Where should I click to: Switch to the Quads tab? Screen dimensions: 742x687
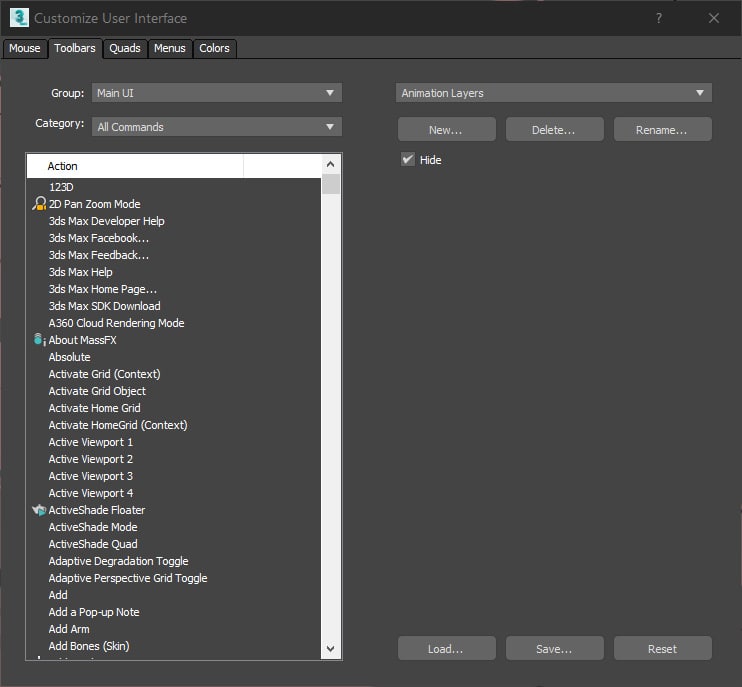125,48
